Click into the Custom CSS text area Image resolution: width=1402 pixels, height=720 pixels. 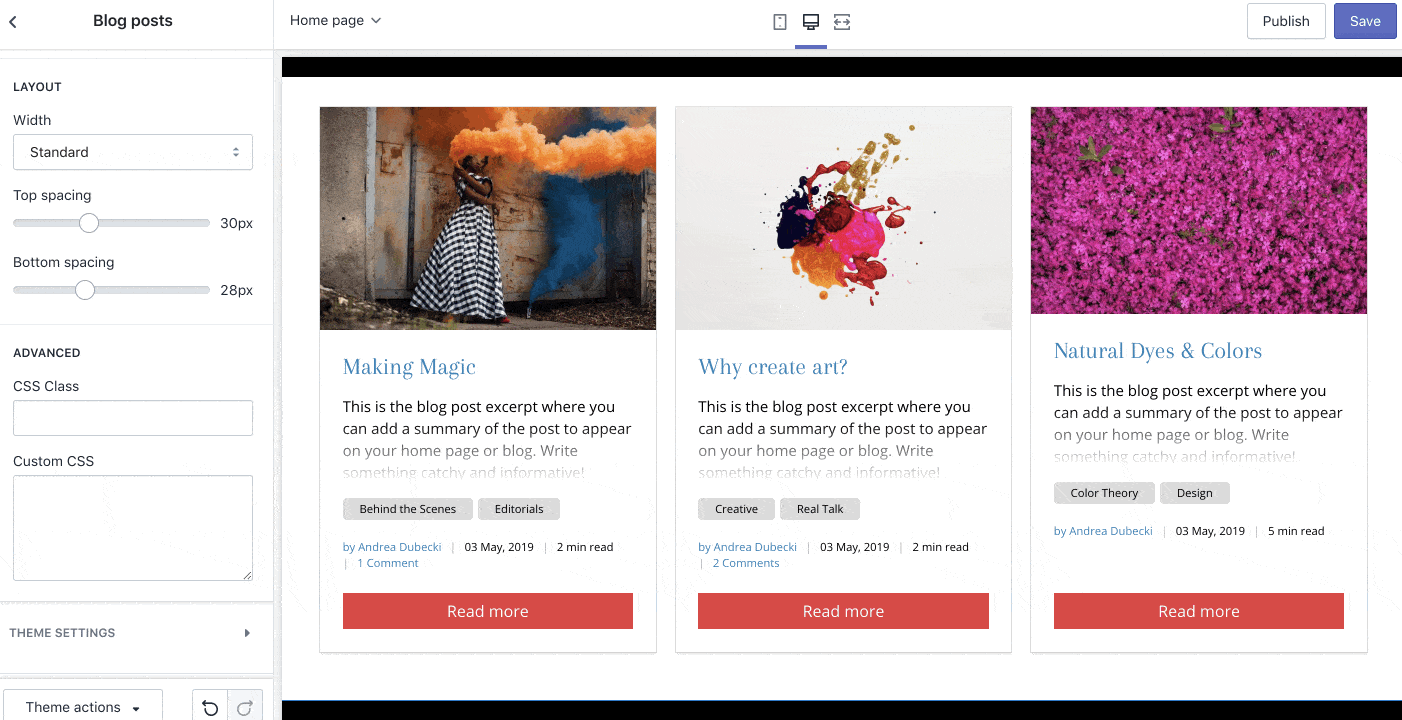[x=133, y=527]
